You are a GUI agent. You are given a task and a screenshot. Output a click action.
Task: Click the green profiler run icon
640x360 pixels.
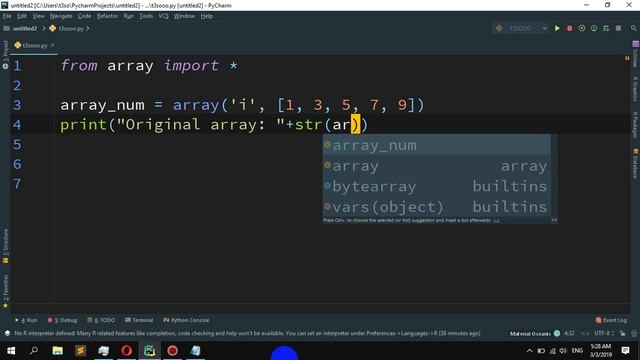point(594,28)
